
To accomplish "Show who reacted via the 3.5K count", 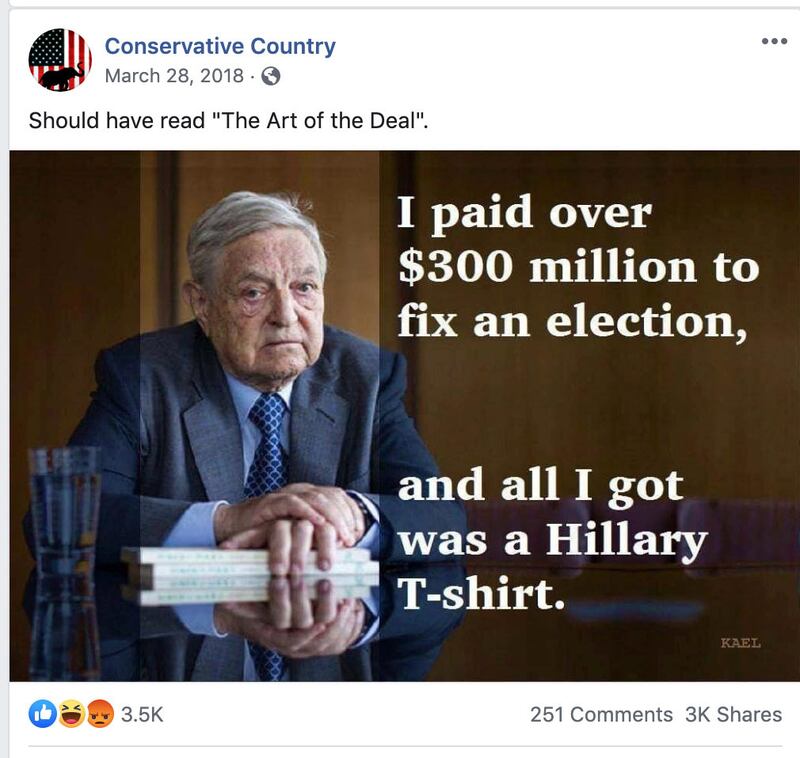I will (x=141, y=714).
